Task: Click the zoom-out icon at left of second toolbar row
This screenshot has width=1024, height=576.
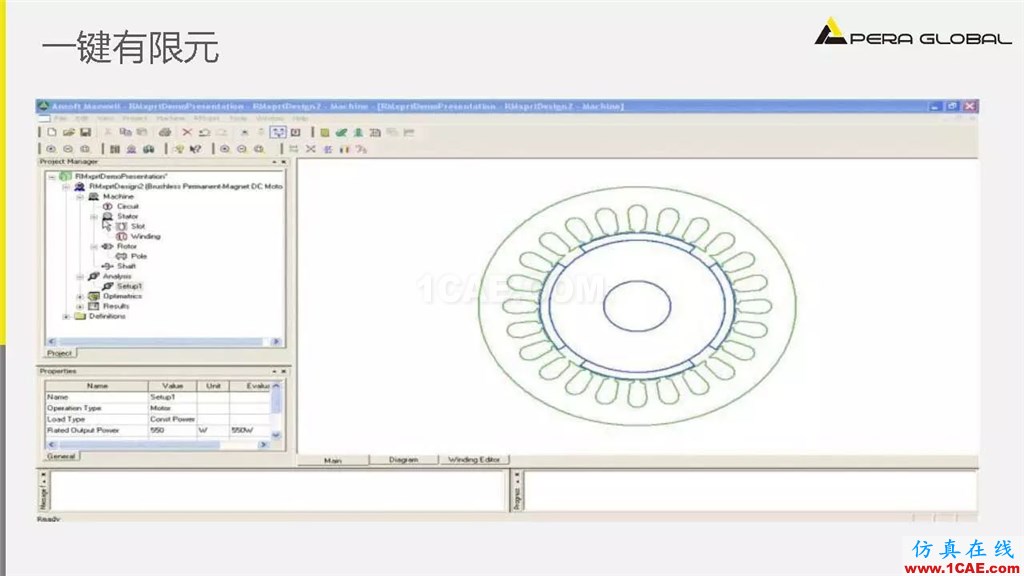Action: (68, 150)
